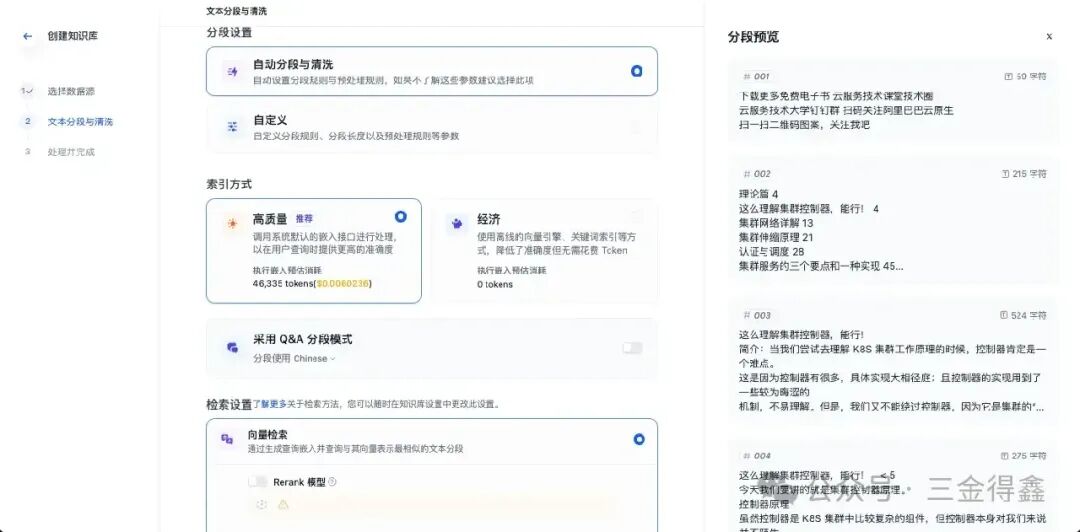Image resolution: width=1080 pixels, height=532 pixels.
Task: Select the 自动分段与清洗 radio option
Action: [637, 70]
